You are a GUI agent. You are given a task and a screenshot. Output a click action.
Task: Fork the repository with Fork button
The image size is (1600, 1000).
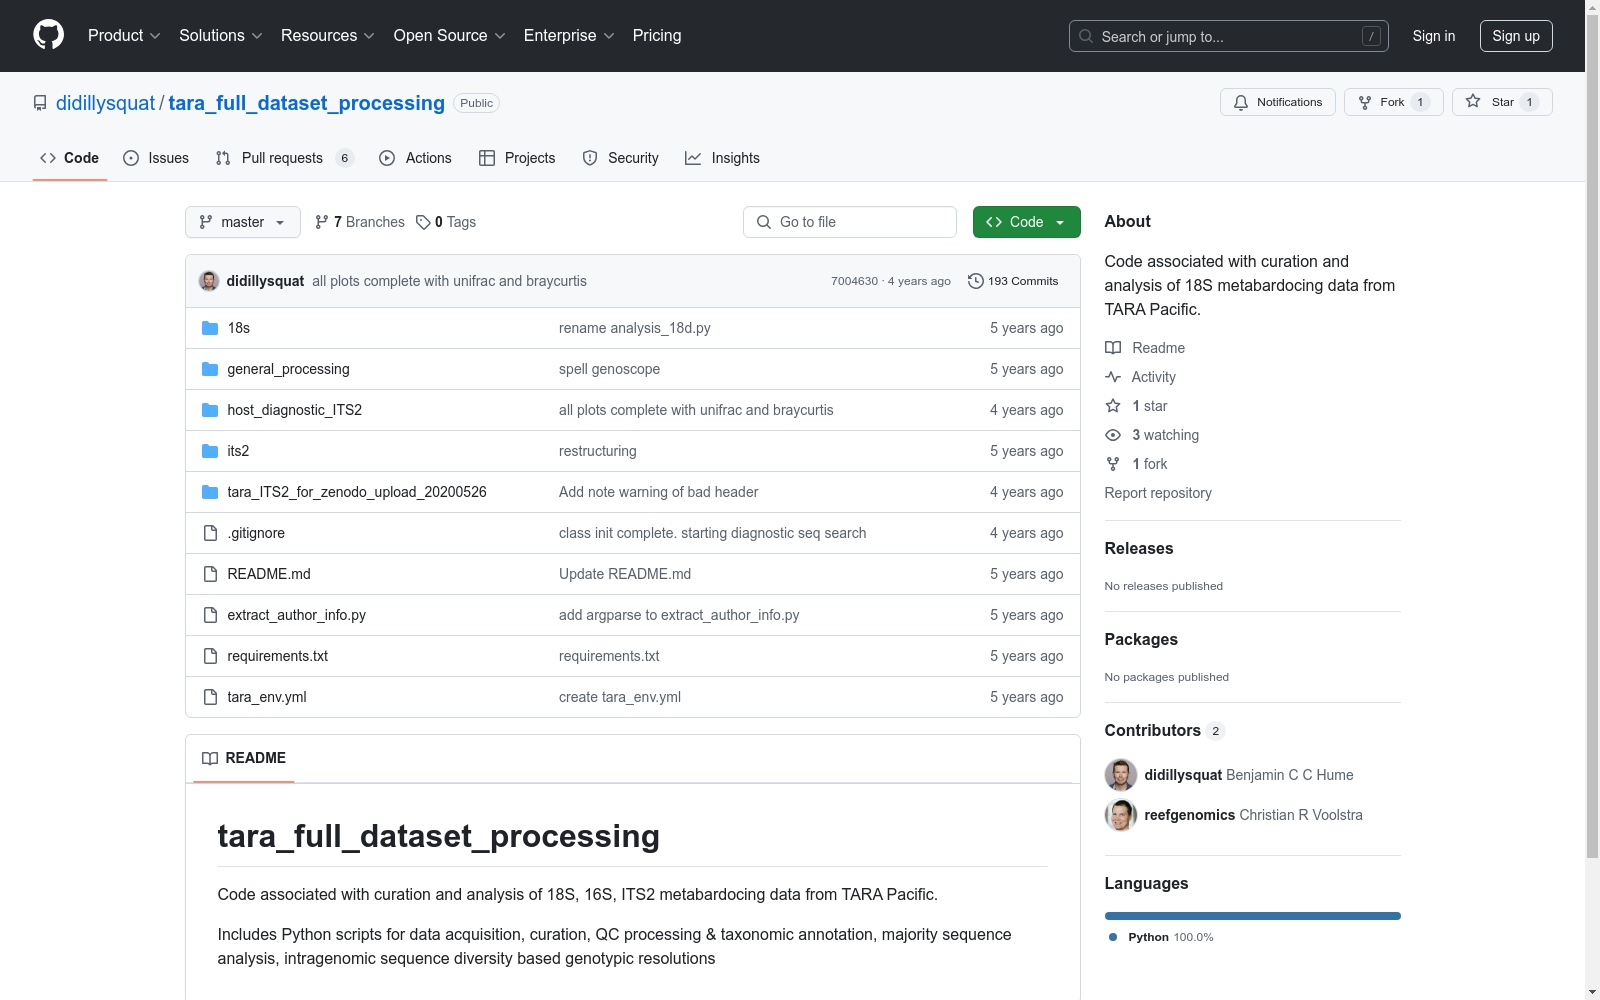tap(1394, 102)
